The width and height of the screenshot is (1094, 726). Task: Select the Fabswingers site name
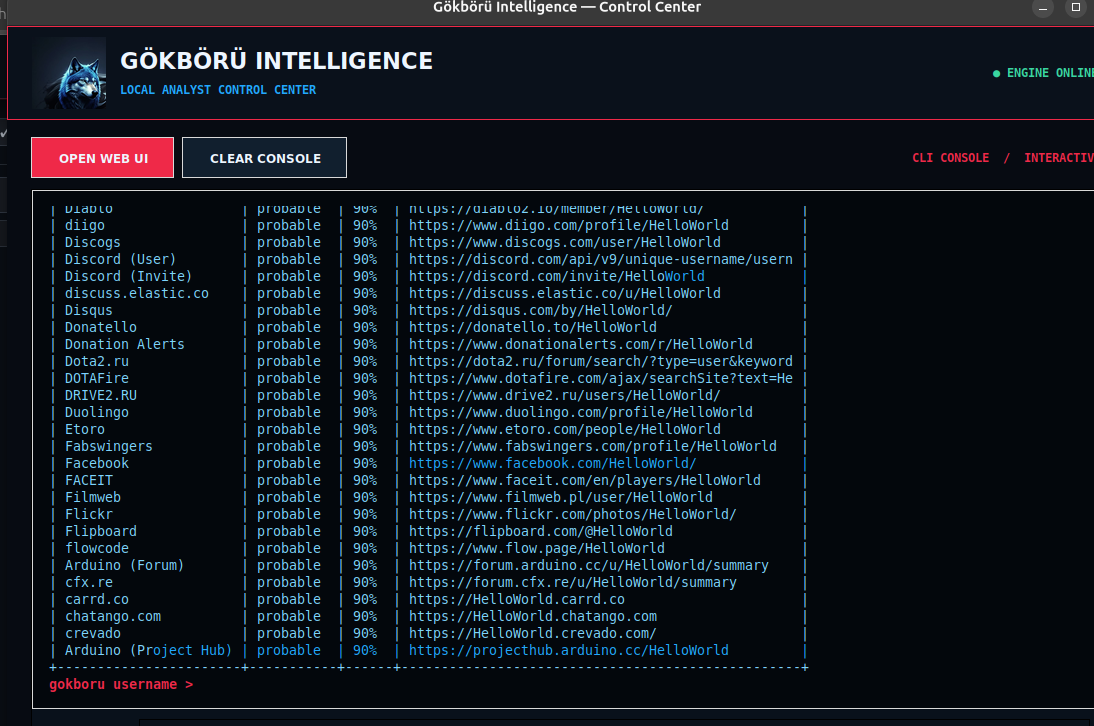point(109,446)
